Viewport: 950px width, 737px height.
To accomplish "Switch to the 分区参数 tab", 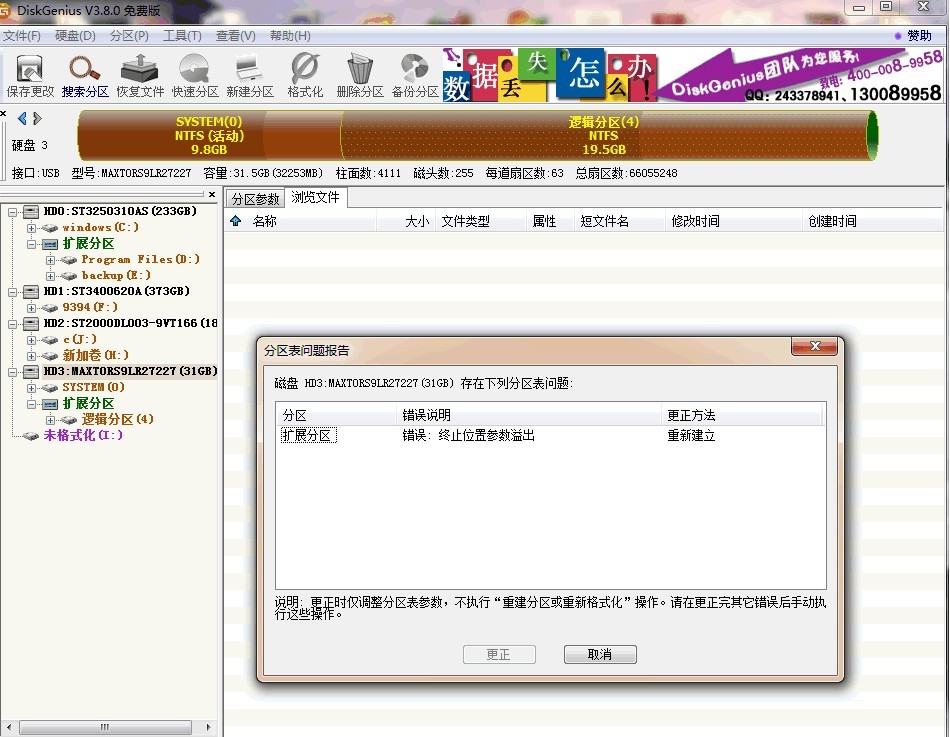I will (x=255, y=199).
